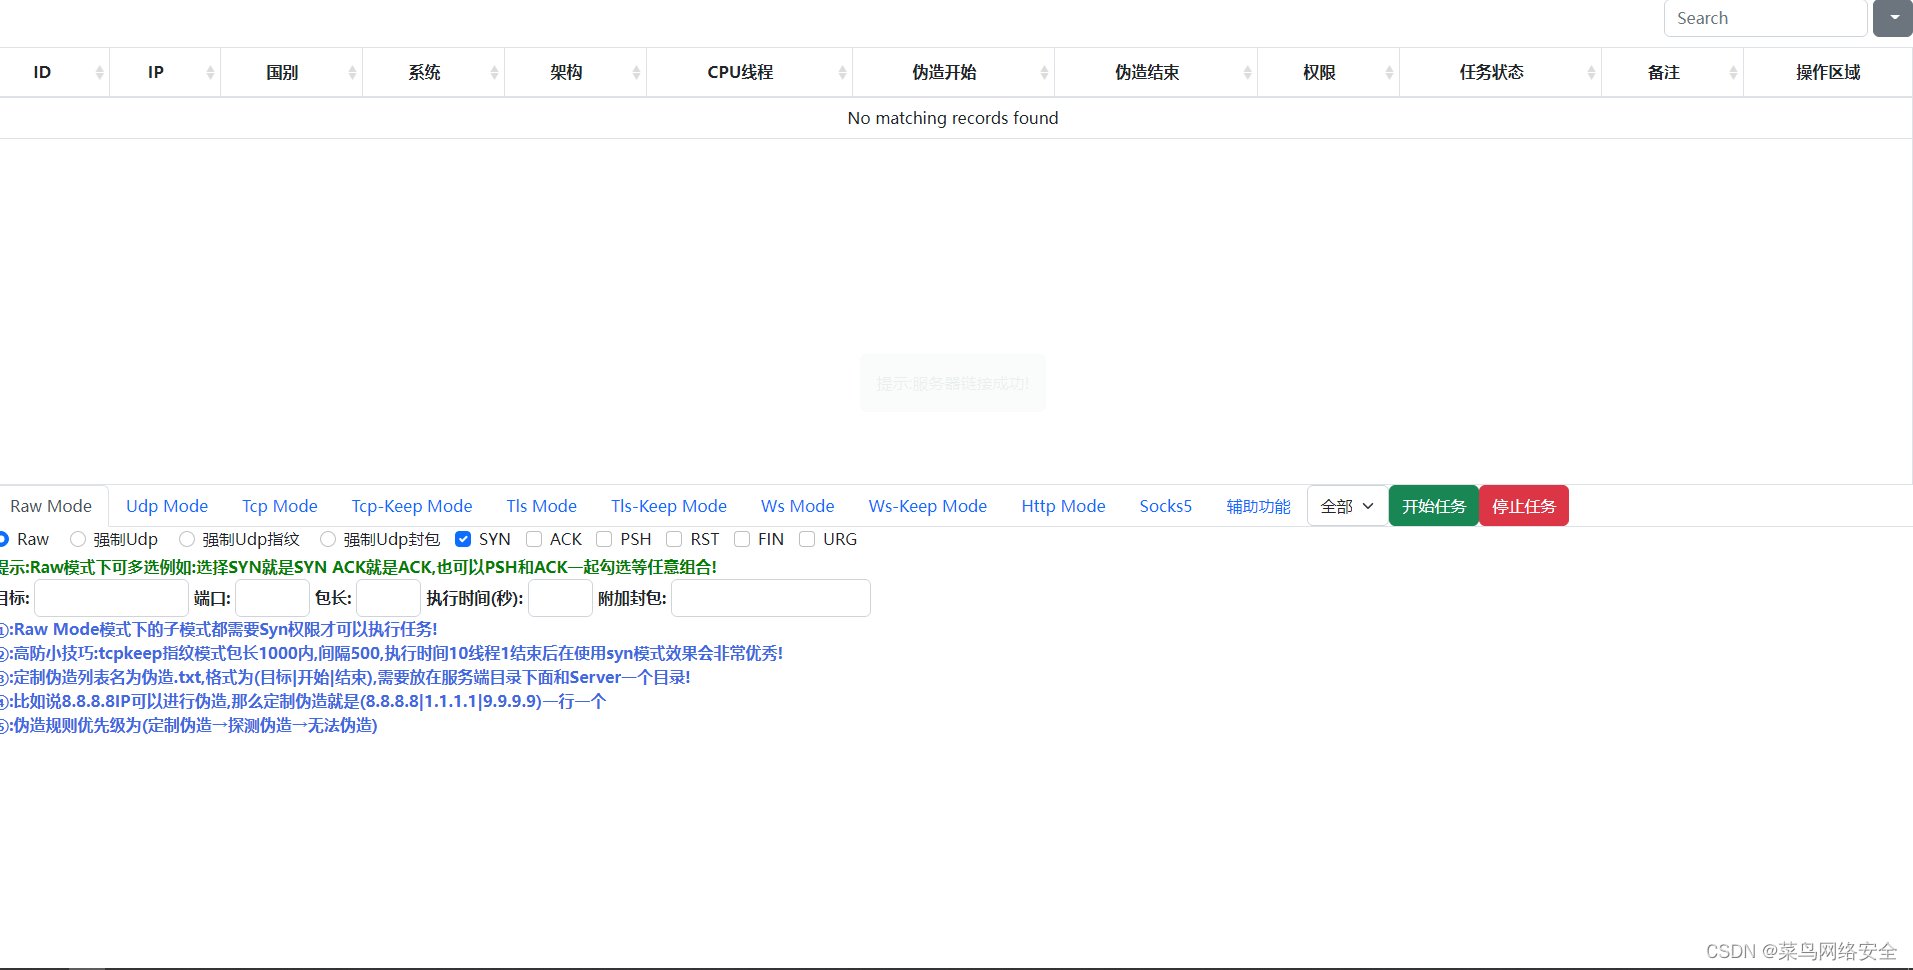Viewport: 1913px width, 970px height.
Task: Focus the 端口 port input field
Action: [x=272, y=598]
